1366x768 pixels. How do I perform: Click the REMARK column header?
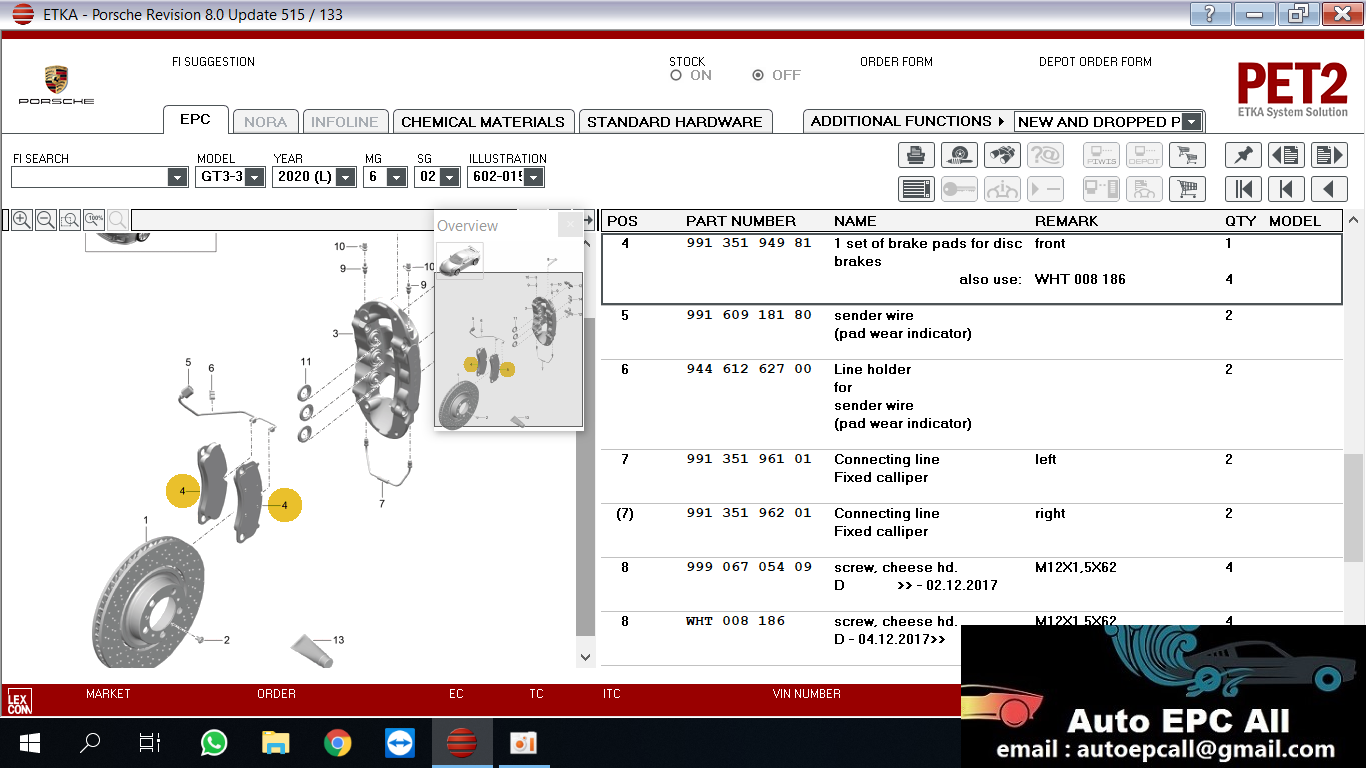tap(1066, 221)
